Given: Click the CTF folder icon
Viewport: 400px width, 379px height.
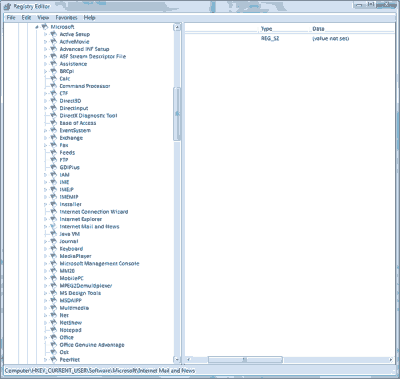Looking at the screenshot, I should point(53,93).
